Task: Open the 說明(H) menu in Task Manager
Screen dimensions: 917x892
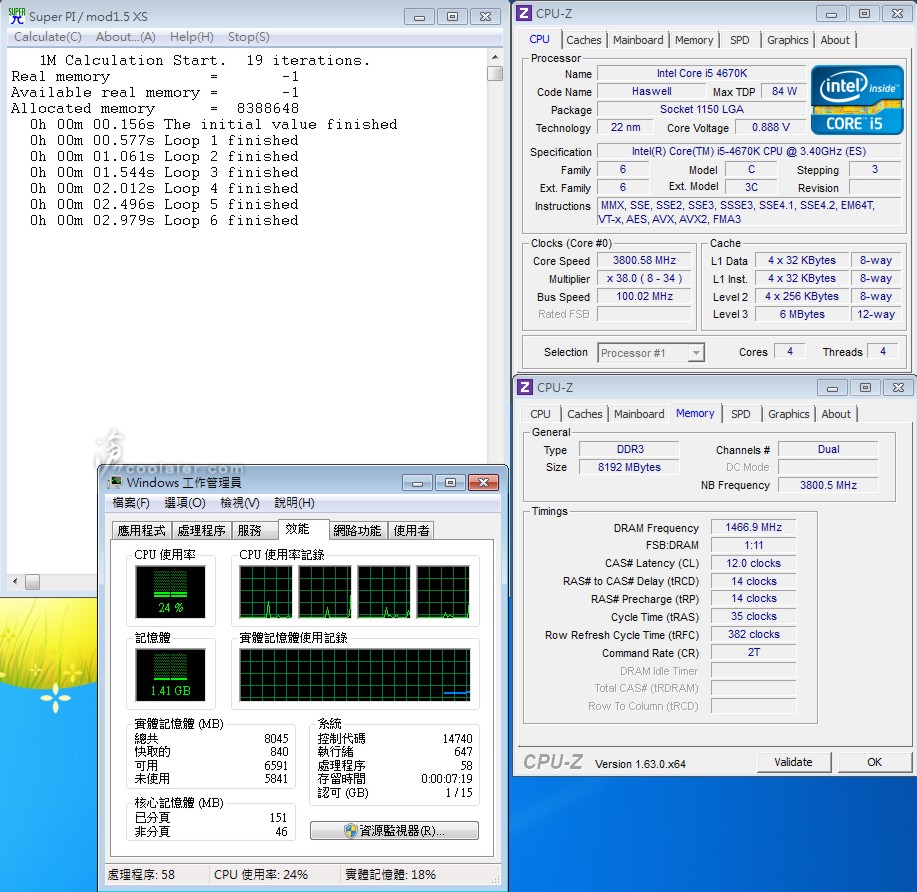Action: click(294, 502)
